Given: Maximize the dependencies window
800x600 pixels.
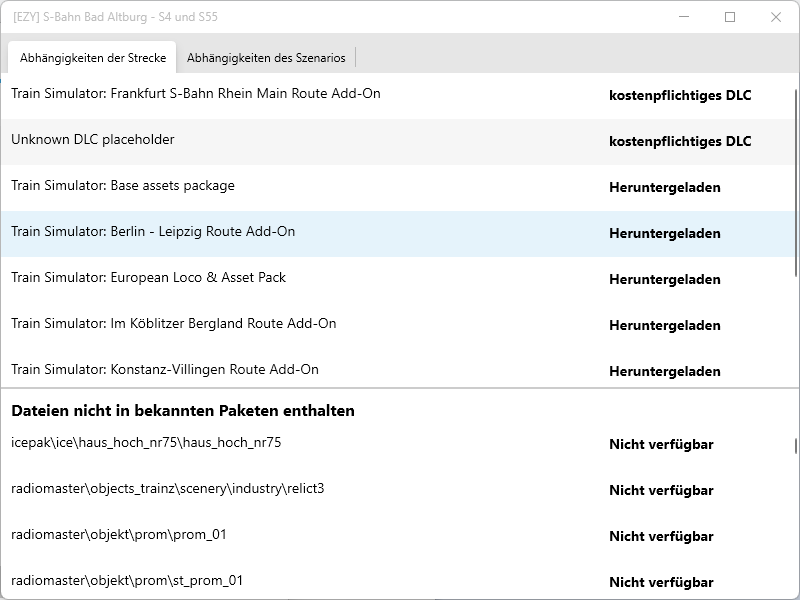Looking at the screenshot, I should (x=730, y=17).
